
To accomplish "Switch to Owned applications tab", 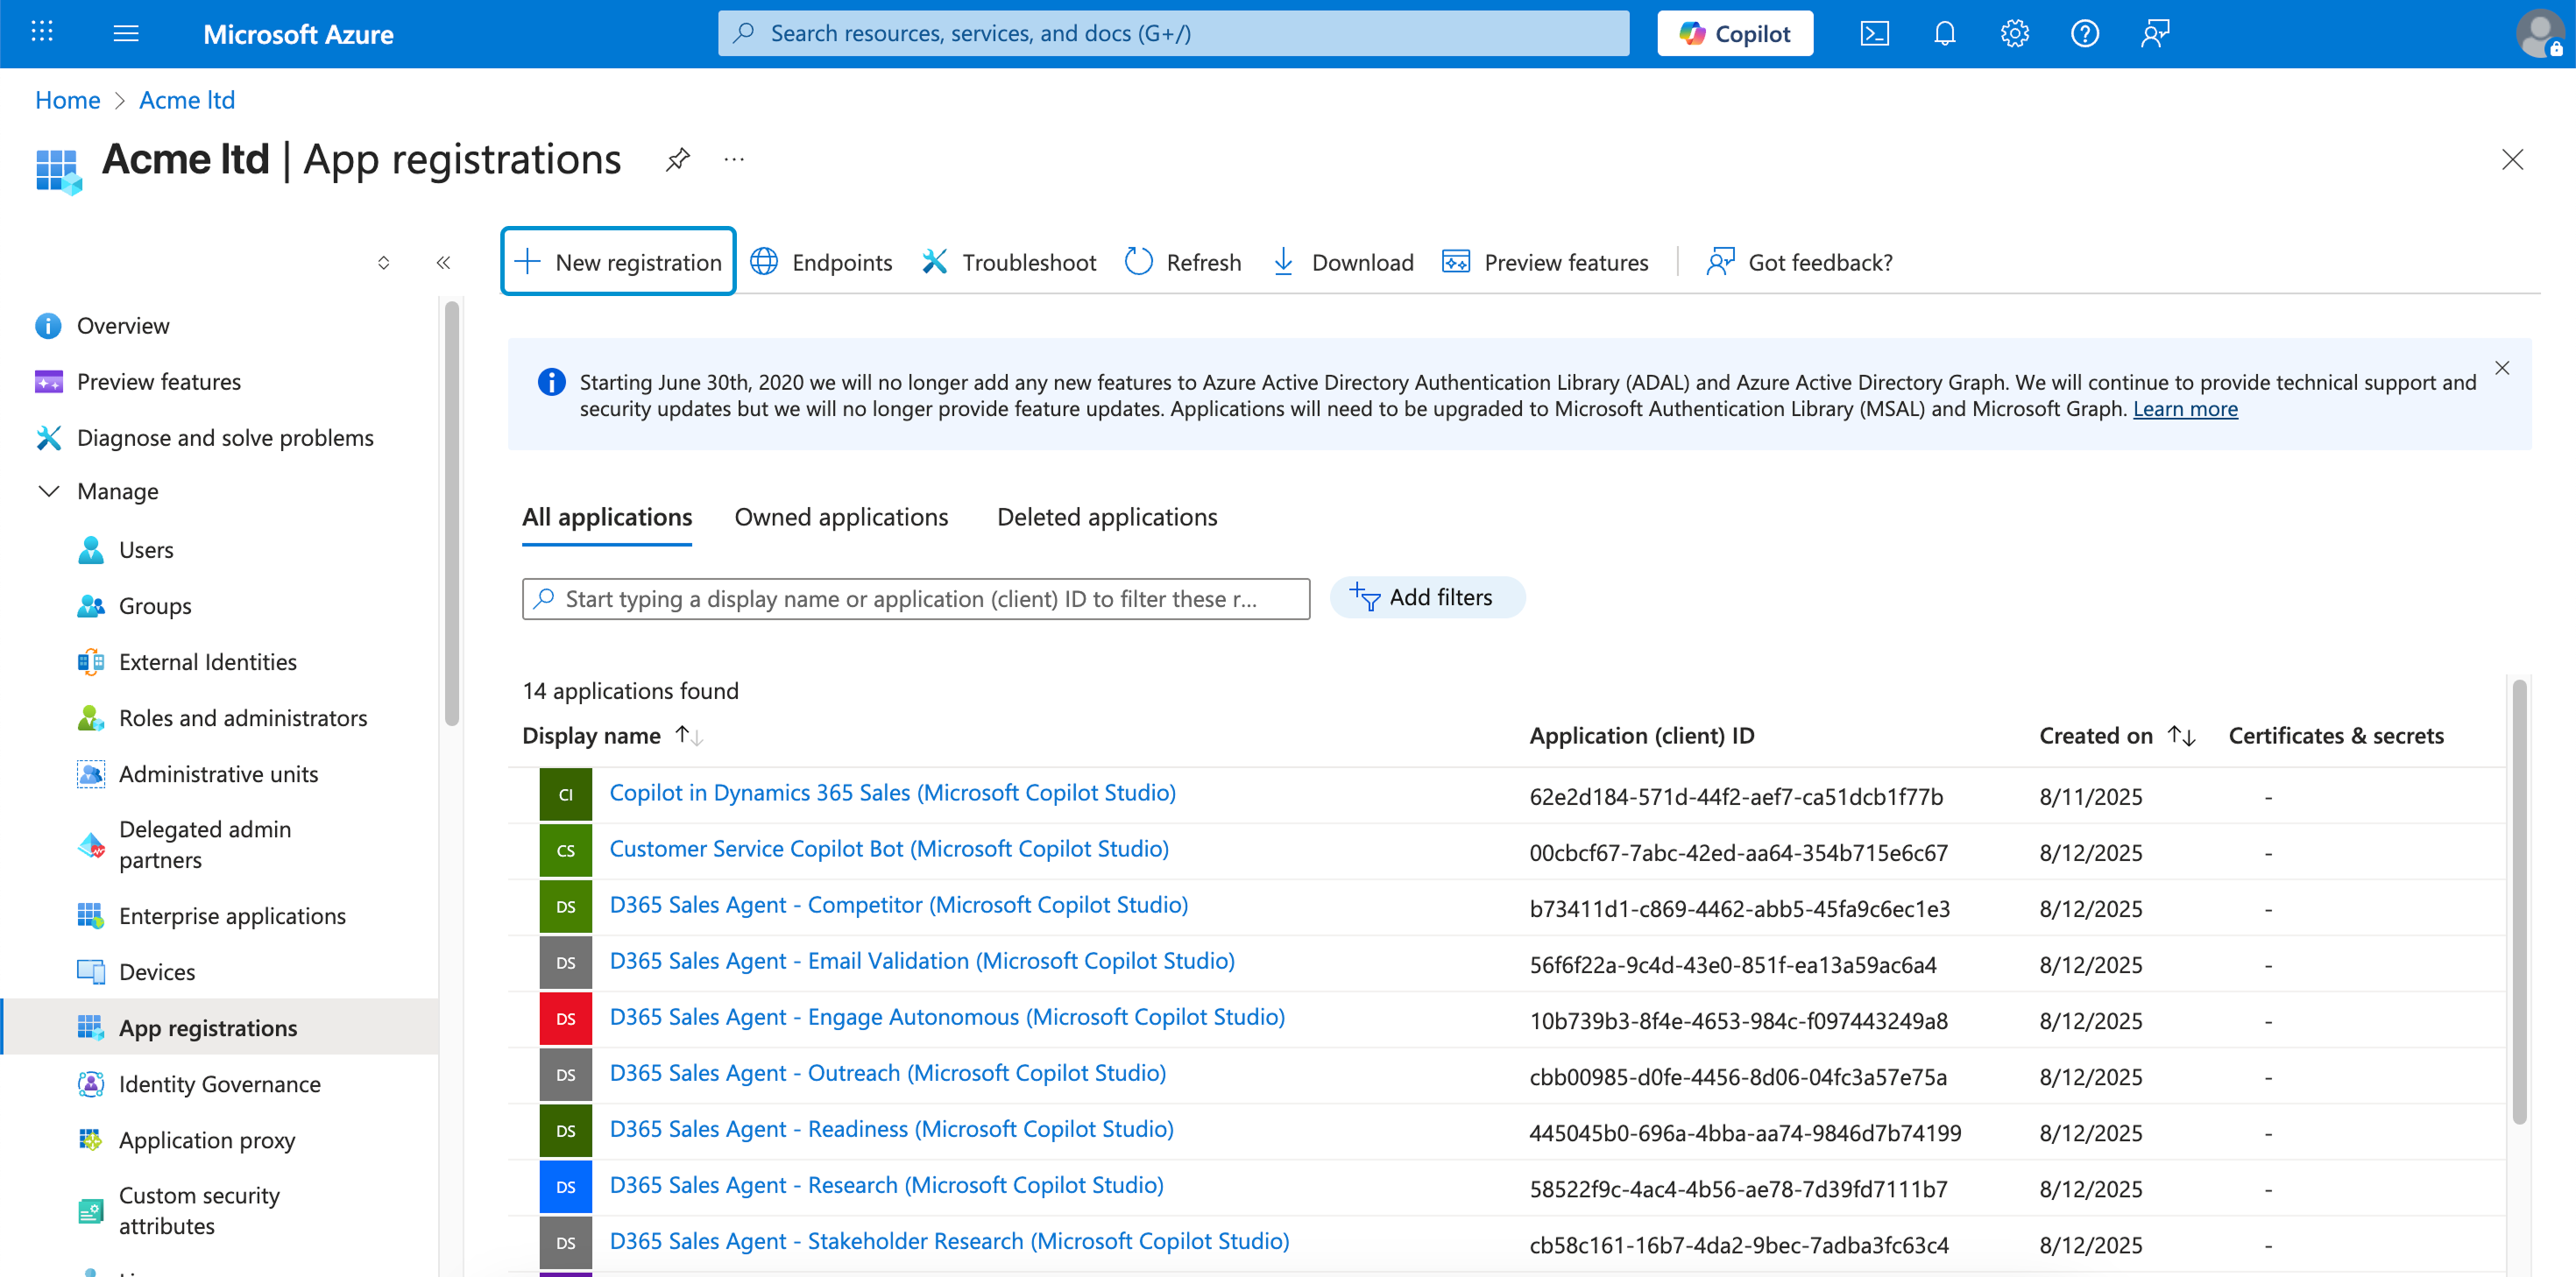I will pos(841,517).
